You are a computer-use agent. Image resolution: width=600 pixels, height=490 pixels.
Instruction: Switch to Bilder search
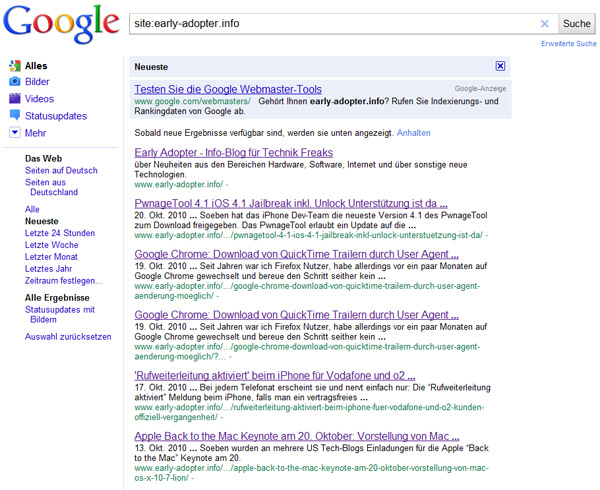tap(37, 81)
